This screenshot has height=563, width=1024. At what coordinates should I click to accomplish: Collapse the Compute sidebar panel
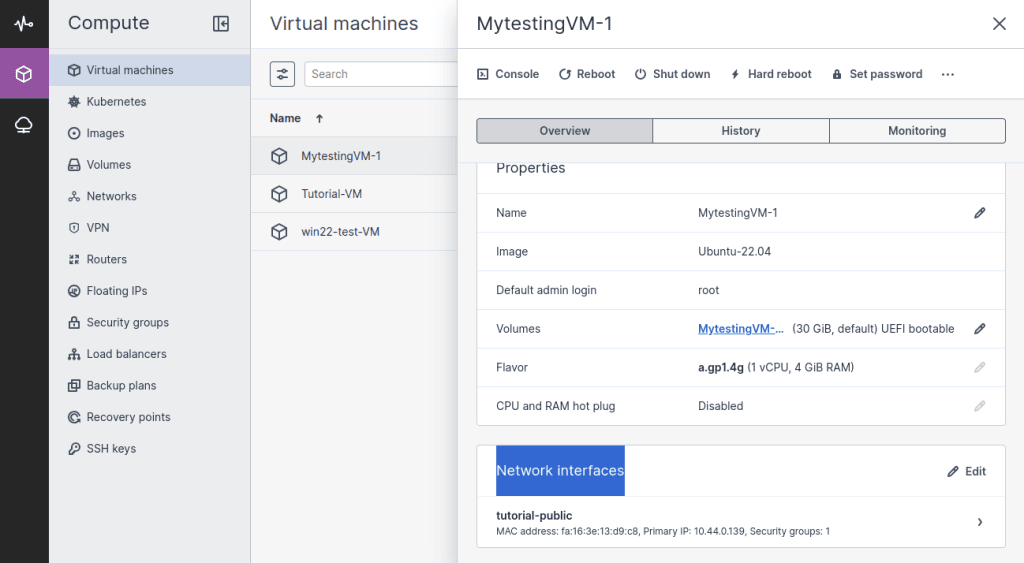[x=221, y=24]
